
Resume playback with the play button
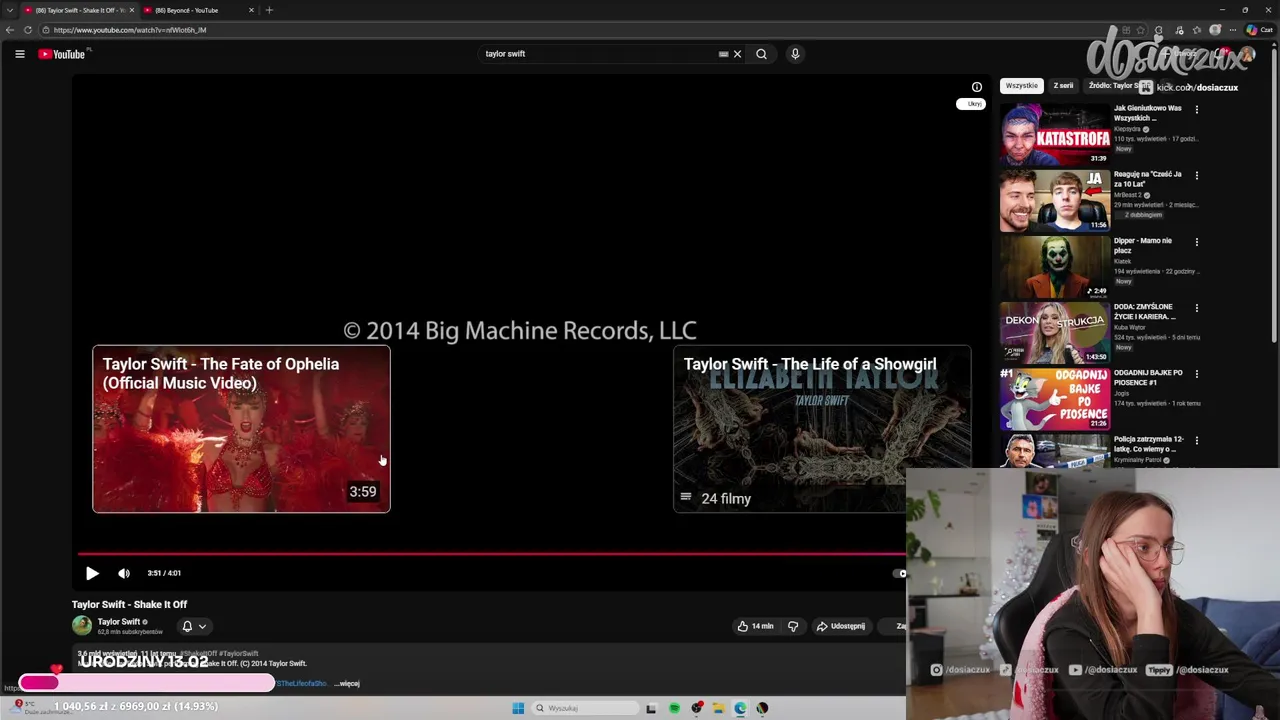pyautogui.click(x=92, y=573)
